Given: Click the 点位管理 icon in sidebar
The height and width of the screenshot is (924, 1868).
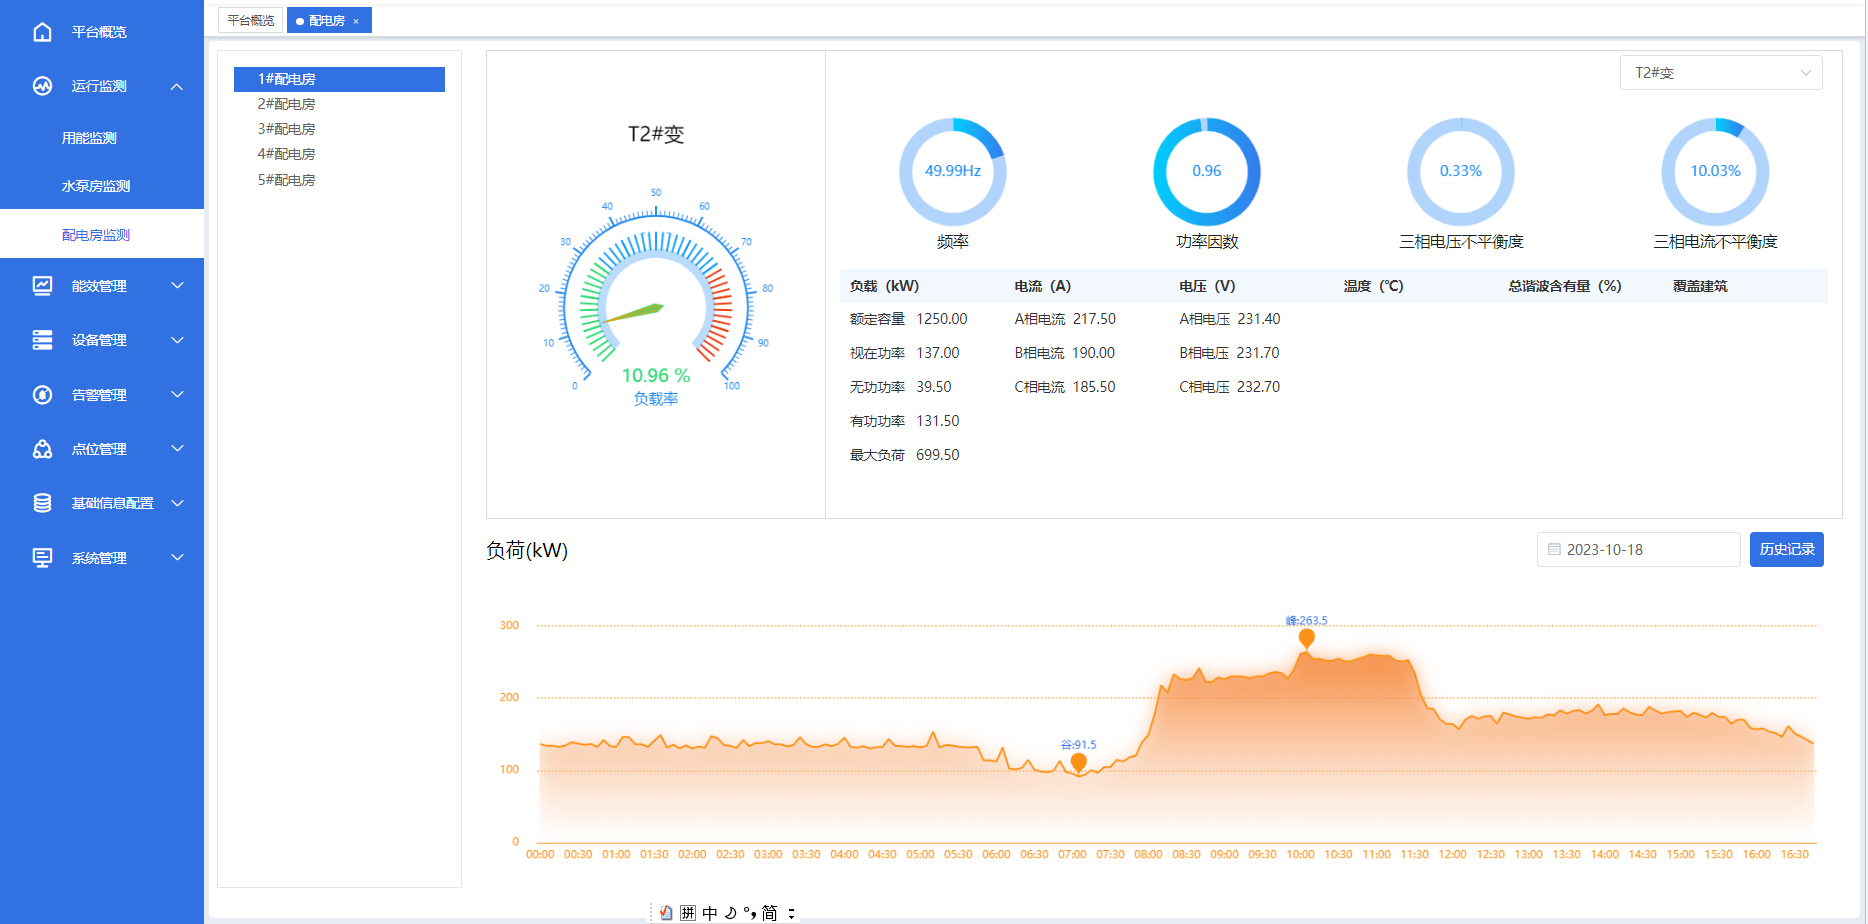Looking at the screenshot, I should (42, 449).
